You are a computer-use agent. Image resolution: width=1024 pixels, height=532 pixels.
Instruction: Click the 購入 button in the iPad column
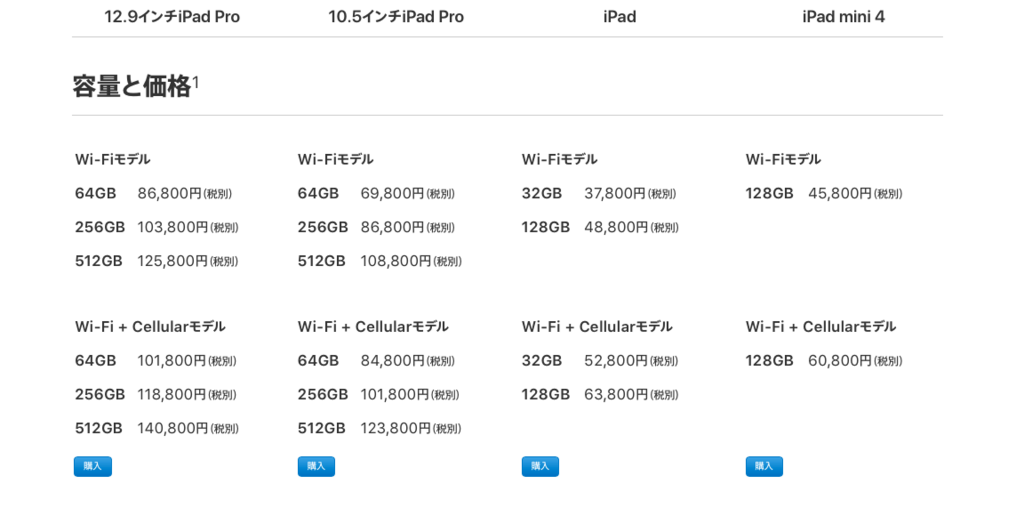(x=540, y=466)
